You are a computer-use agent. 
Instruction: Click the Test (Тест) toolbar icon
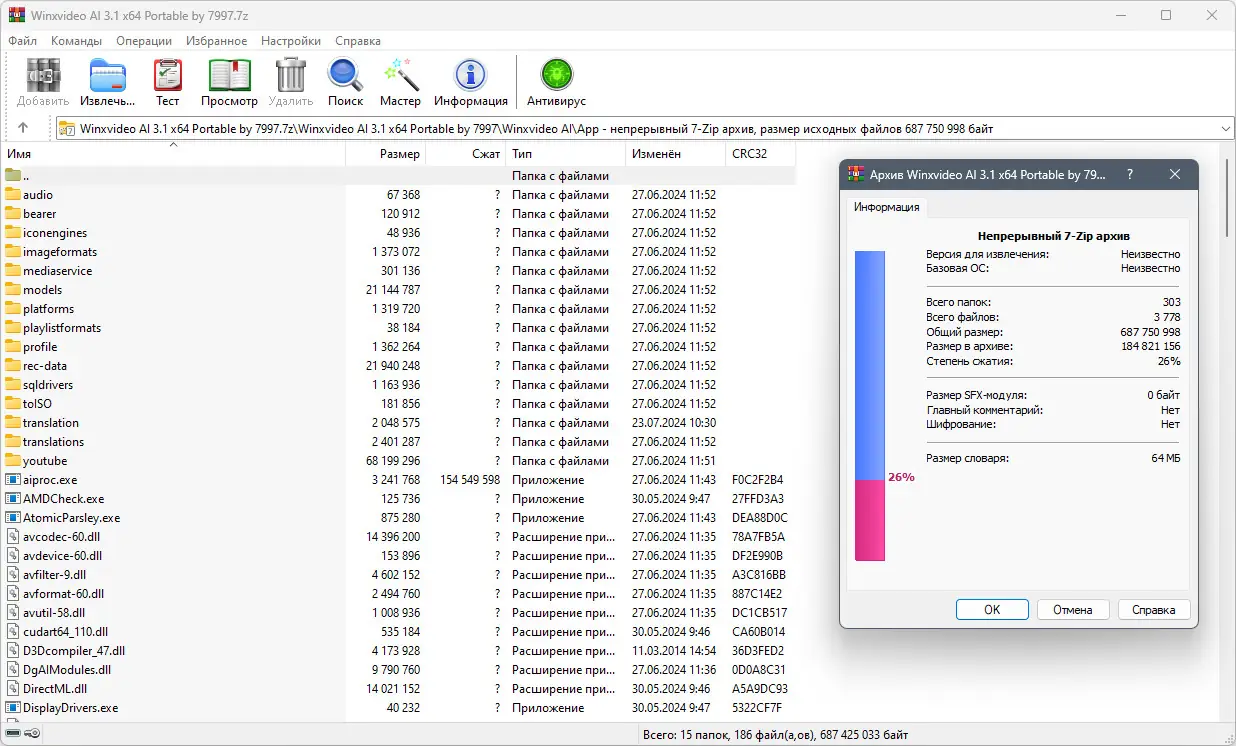(x=167, y=75)
